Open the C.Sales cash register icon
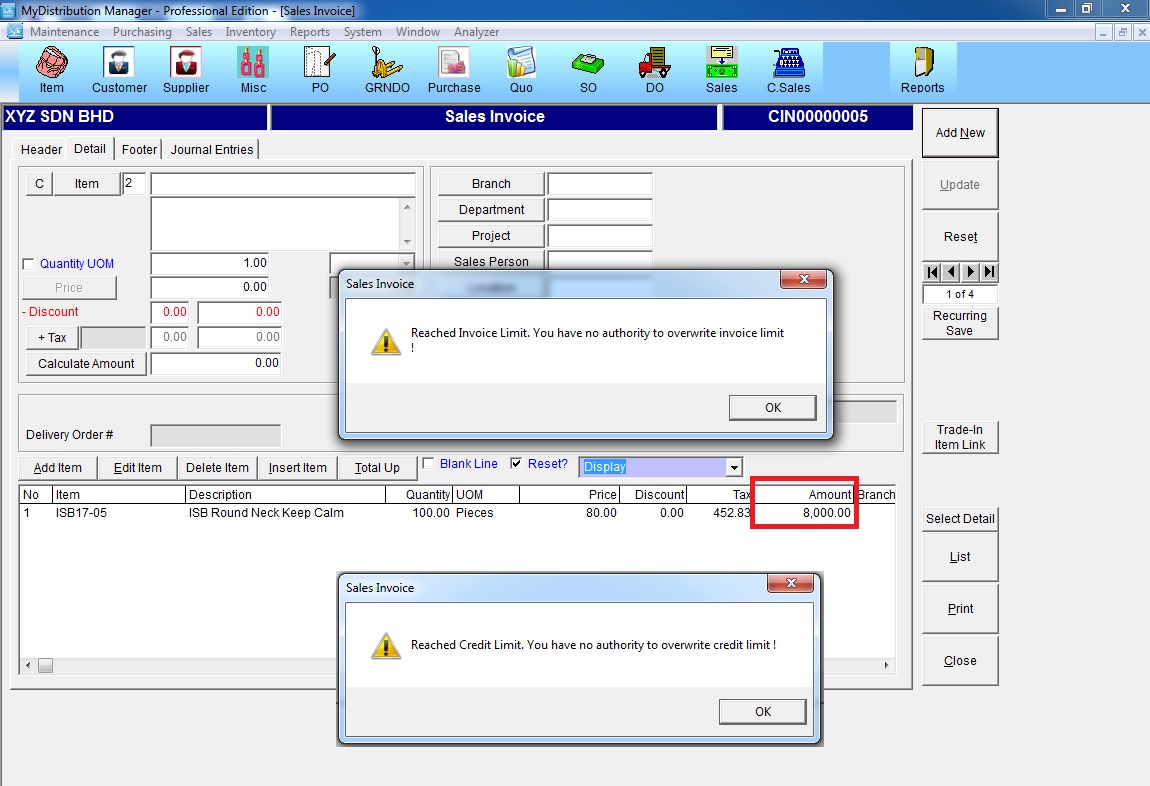1150x786 pixels. click(x=788, y=70)
